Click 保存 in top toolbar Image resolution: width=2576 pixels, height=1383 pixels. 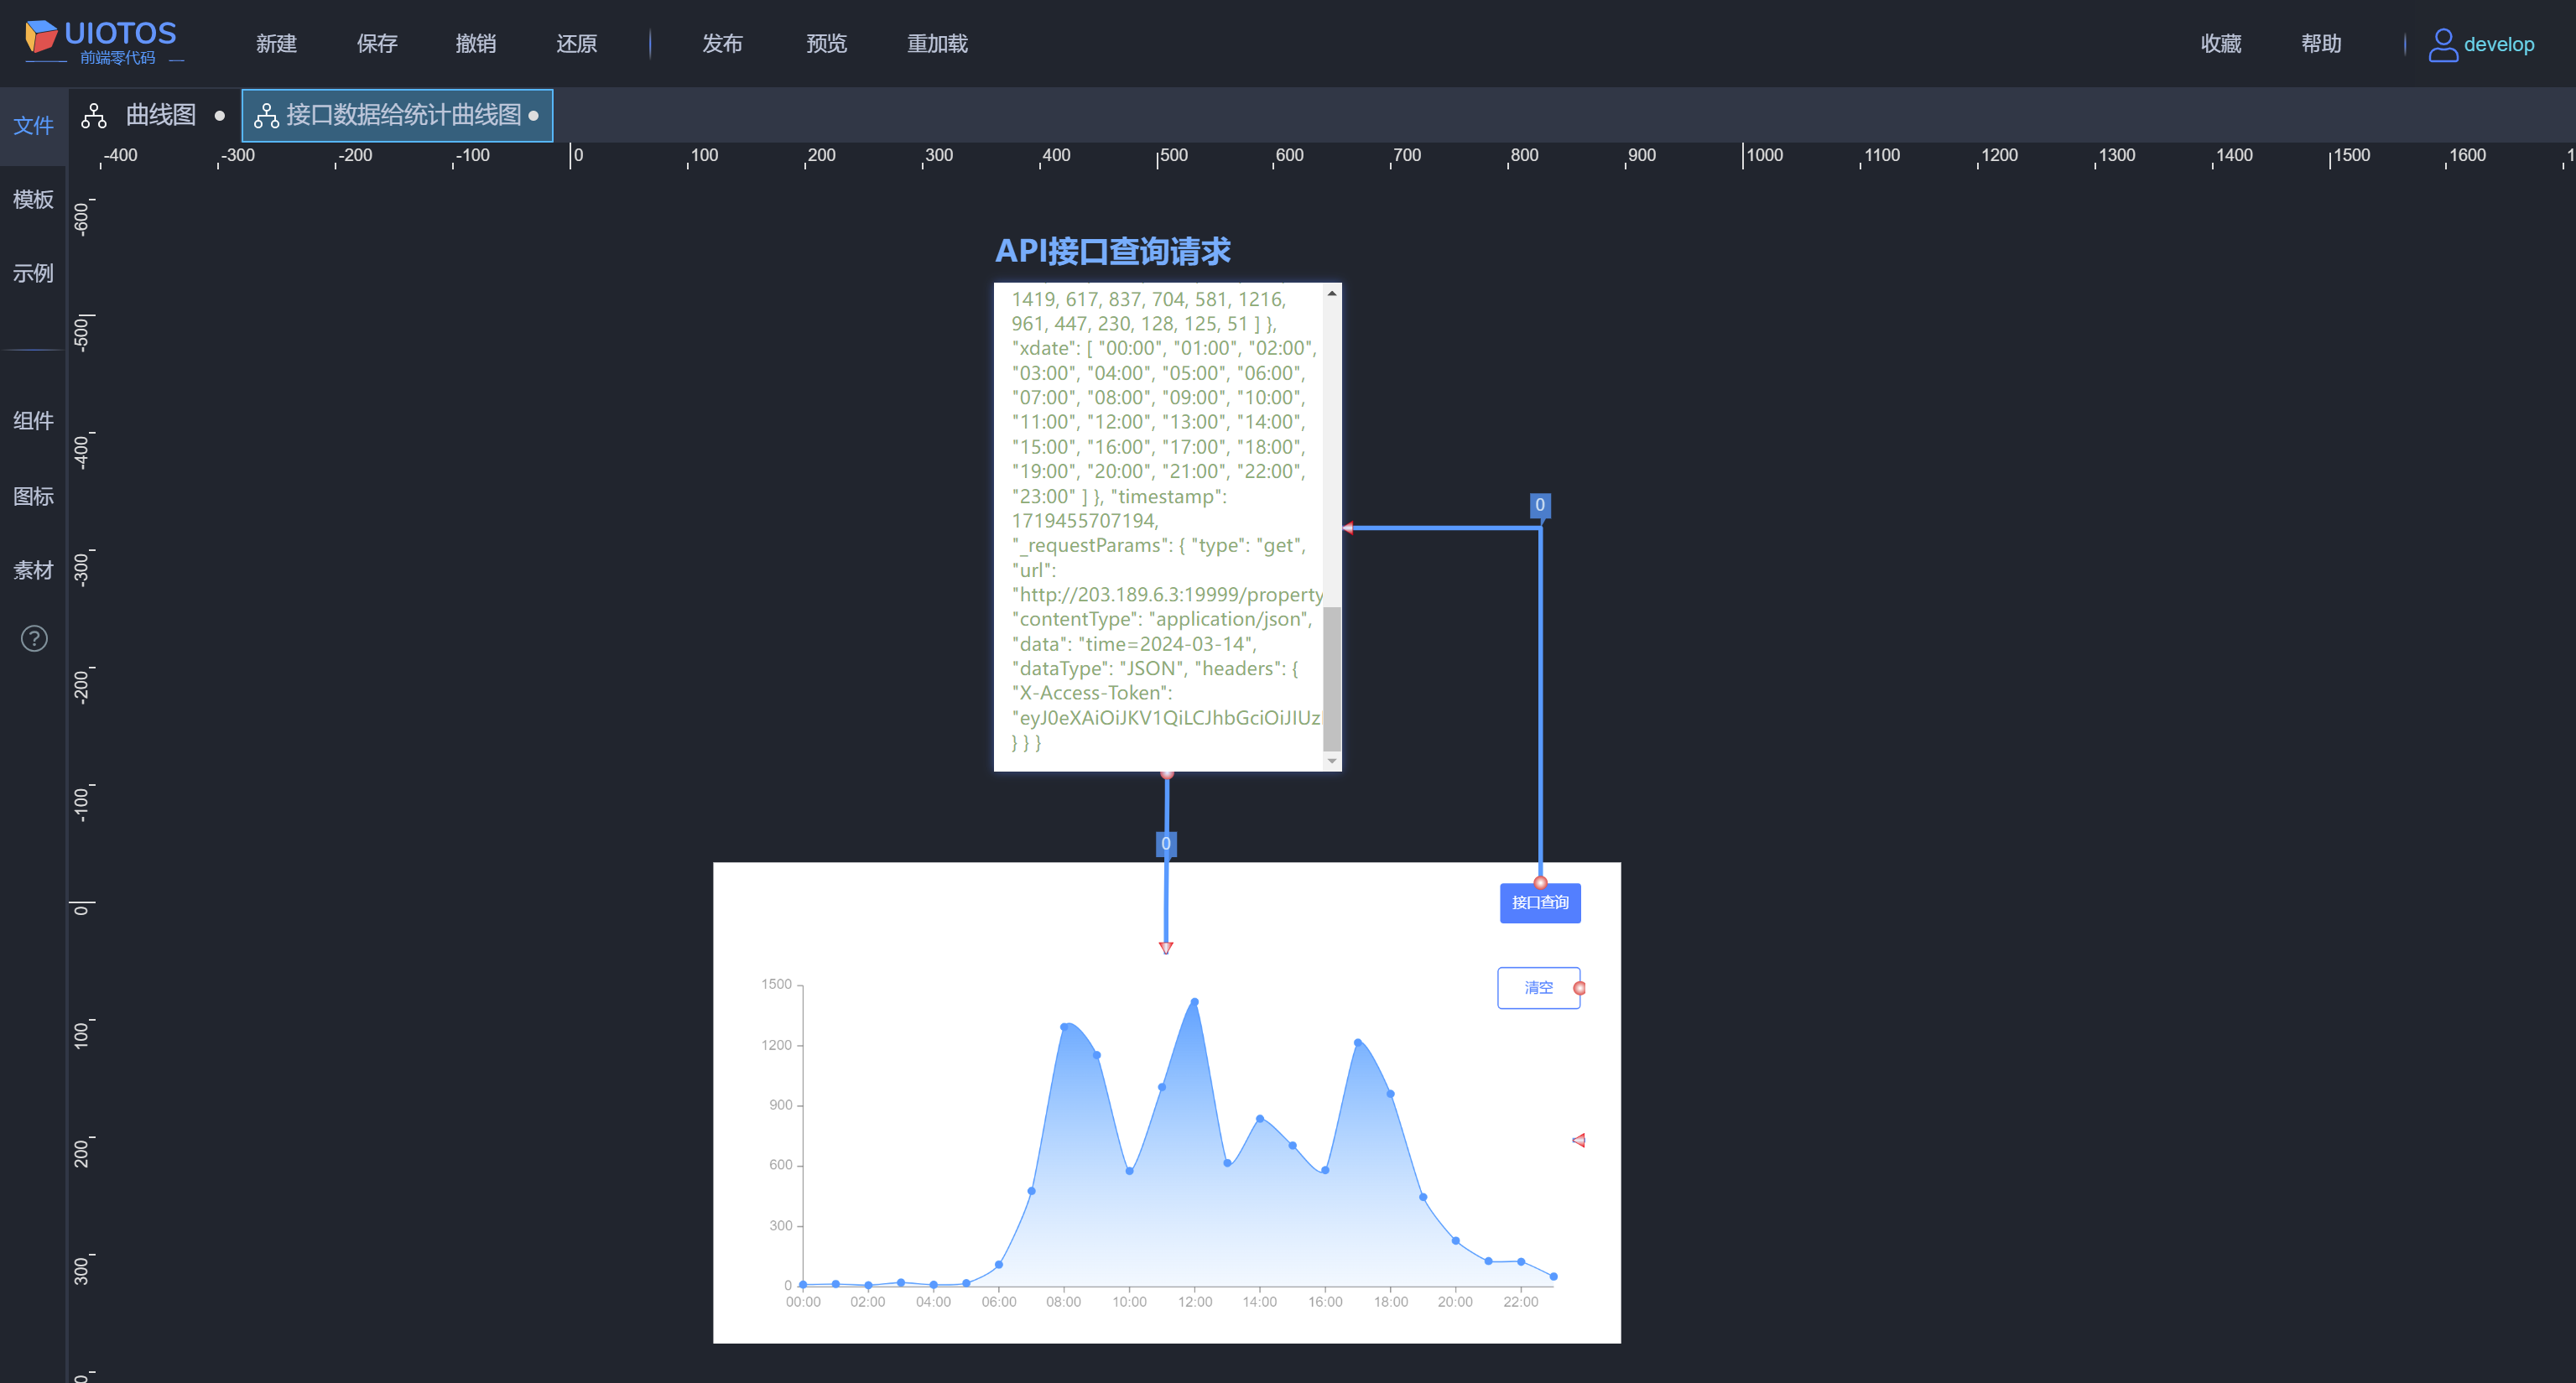377,44
